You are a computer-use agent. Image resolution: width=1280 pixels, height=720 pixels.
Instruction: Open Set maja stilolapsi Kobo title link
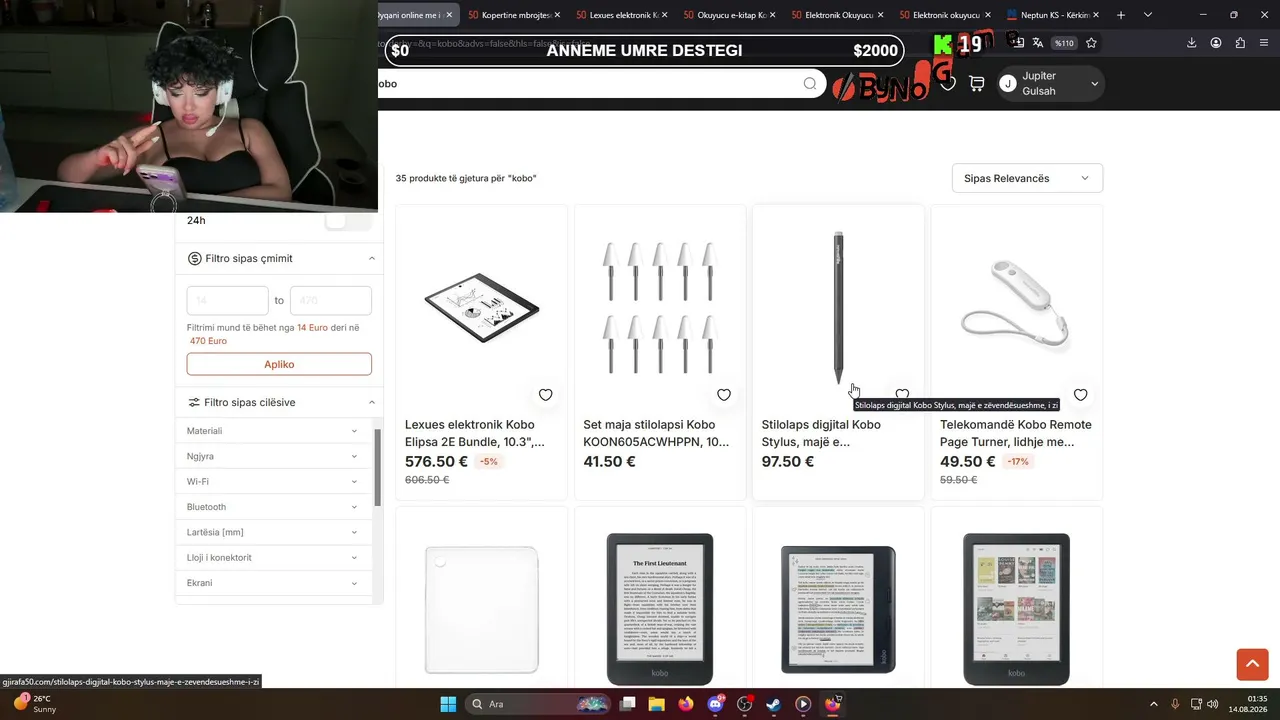[656, 433]
